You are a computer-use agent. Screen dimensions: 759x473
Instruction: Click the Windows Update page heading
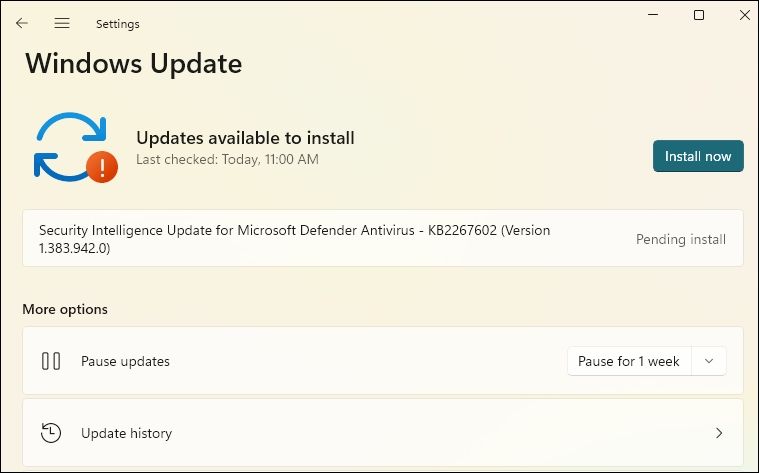134,63
